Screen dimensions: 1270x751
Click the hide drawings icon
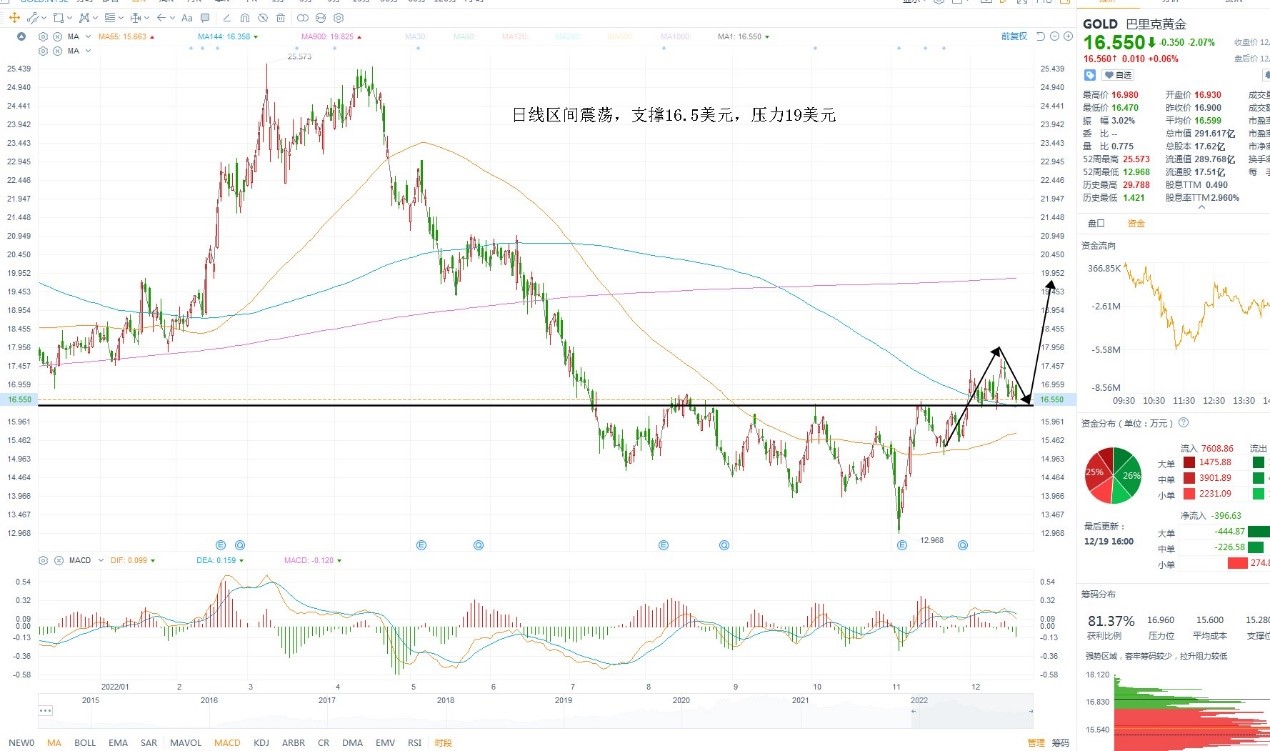coord(263,17)
